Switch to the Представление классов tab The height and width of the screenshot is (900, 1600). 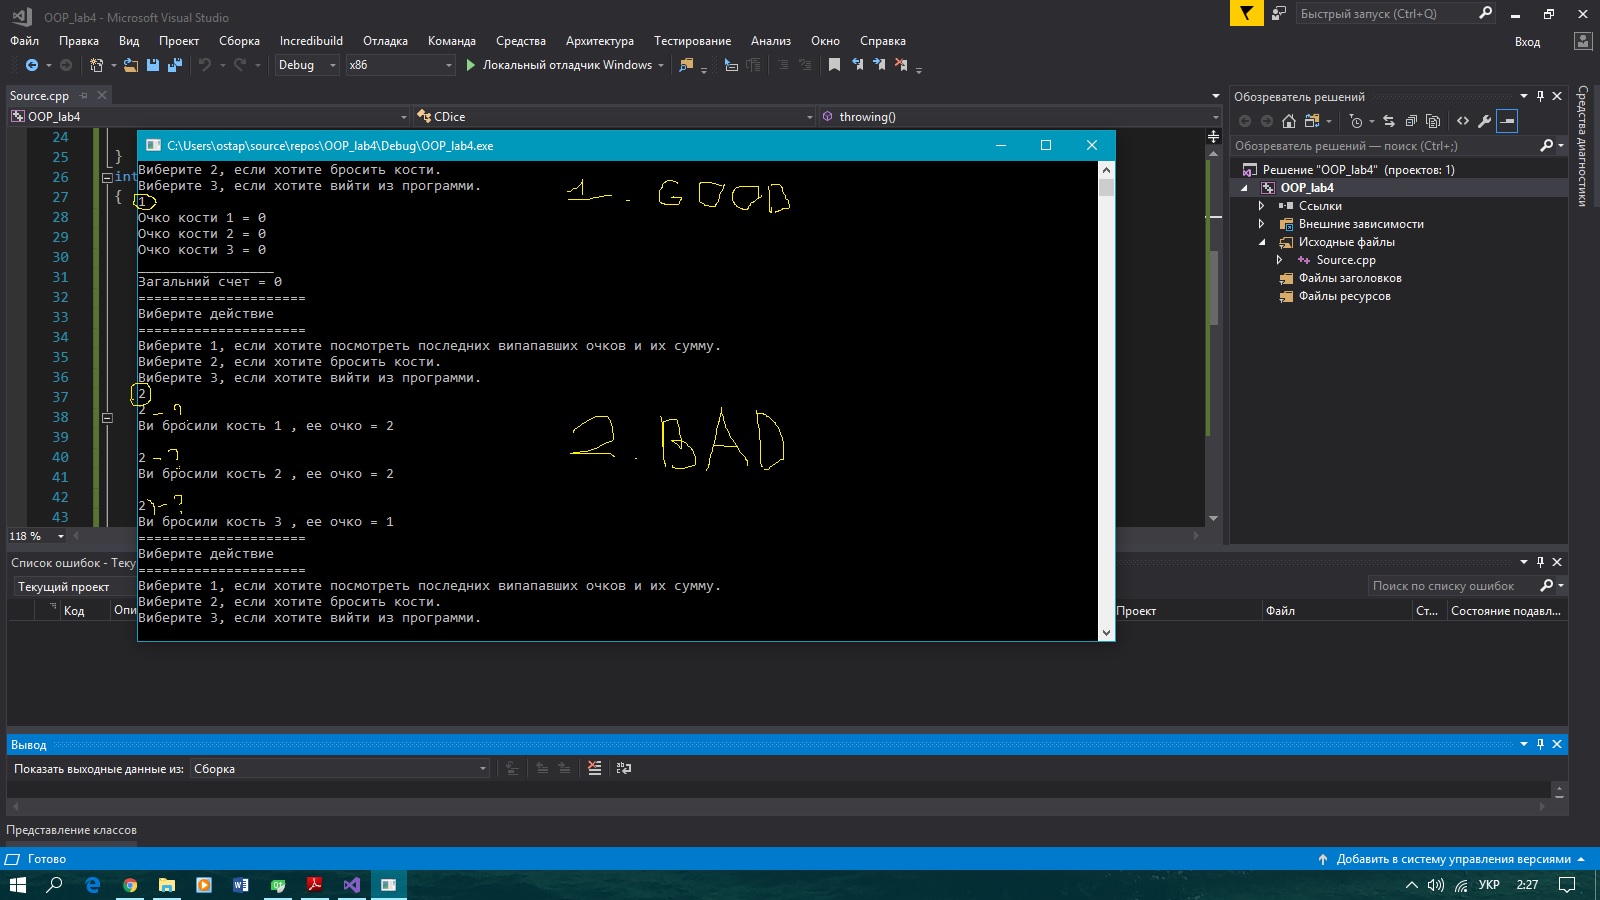point(71,830)
